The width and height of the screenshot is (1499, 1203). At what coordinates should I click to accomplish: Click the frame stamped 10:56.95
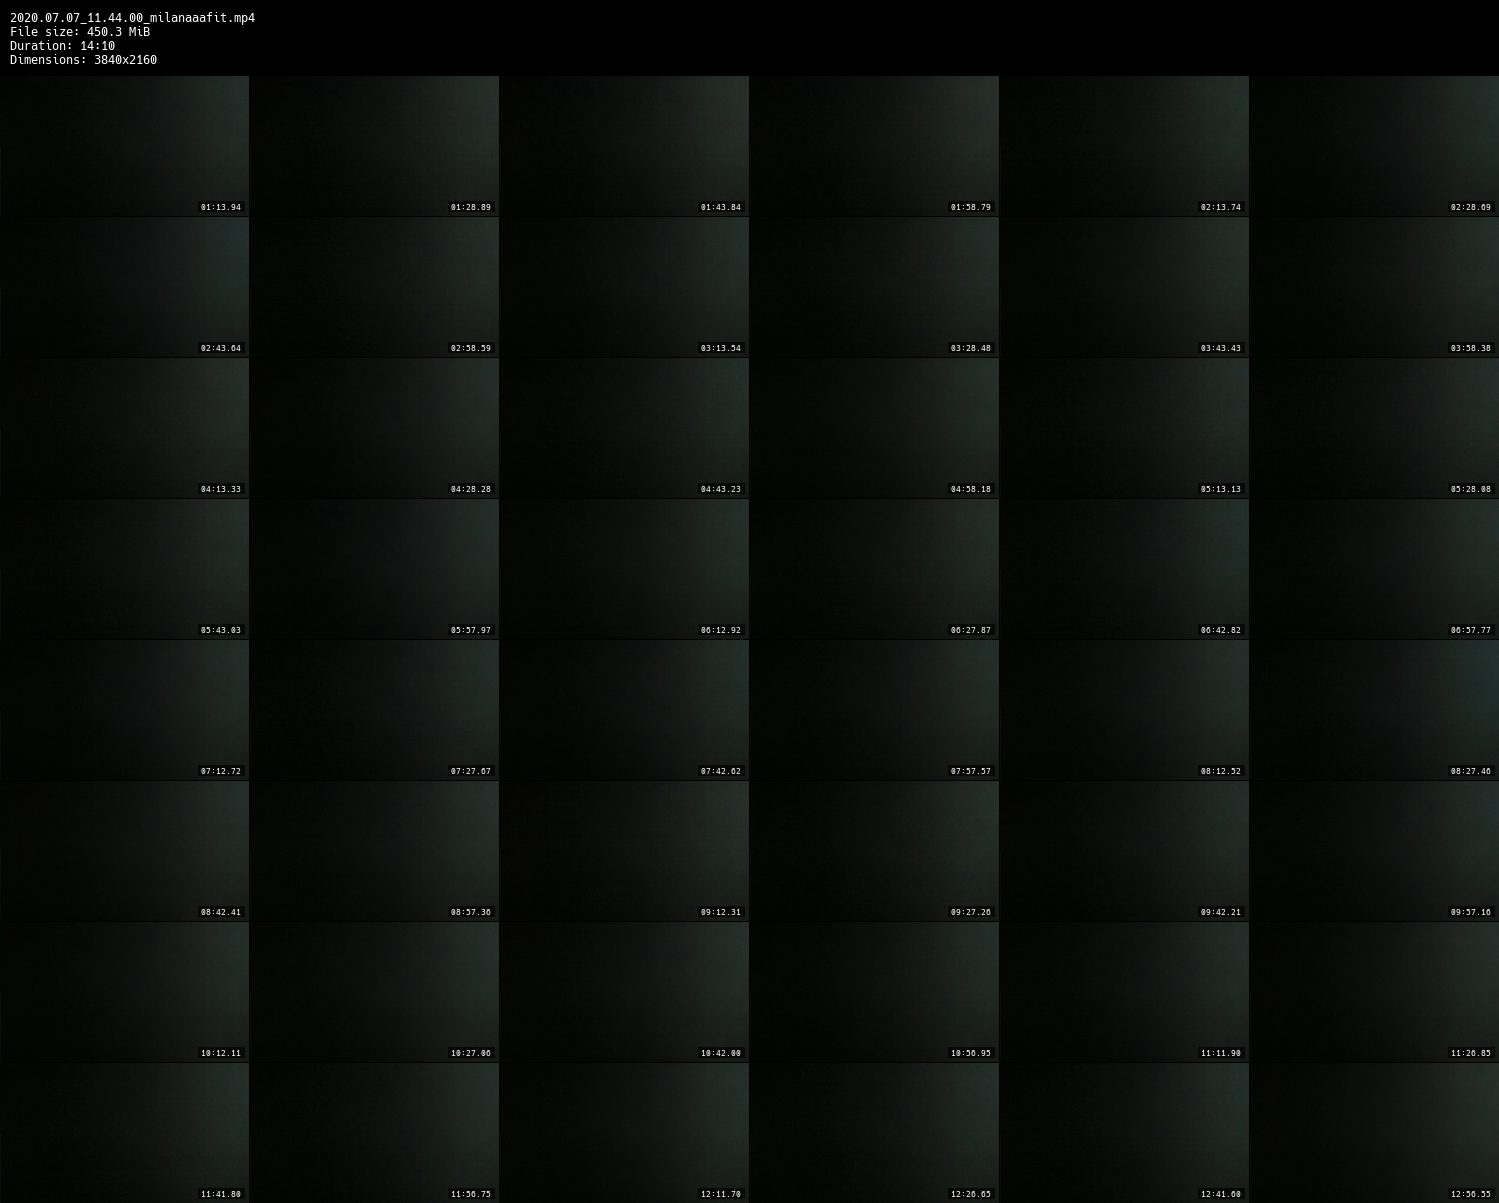click(874, 992)
